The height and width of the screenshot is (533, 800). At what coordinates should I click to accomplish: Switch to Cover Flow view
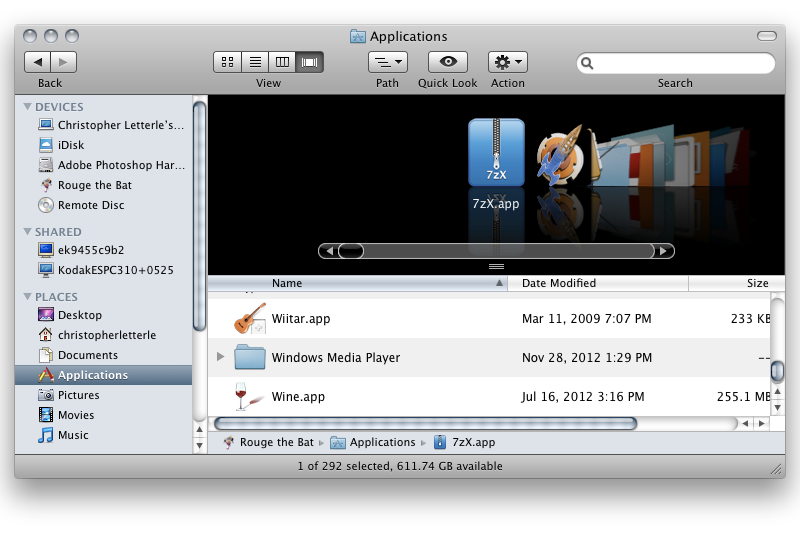pyautogui.click(x=310, y=62)
